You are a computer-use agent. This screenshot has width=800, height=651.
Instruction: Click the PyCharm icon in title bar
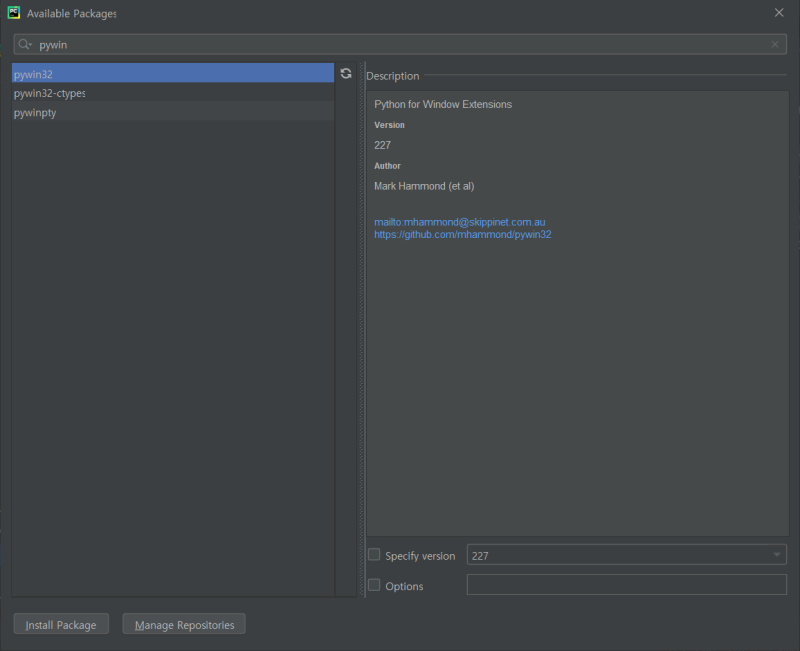[14, 13]
